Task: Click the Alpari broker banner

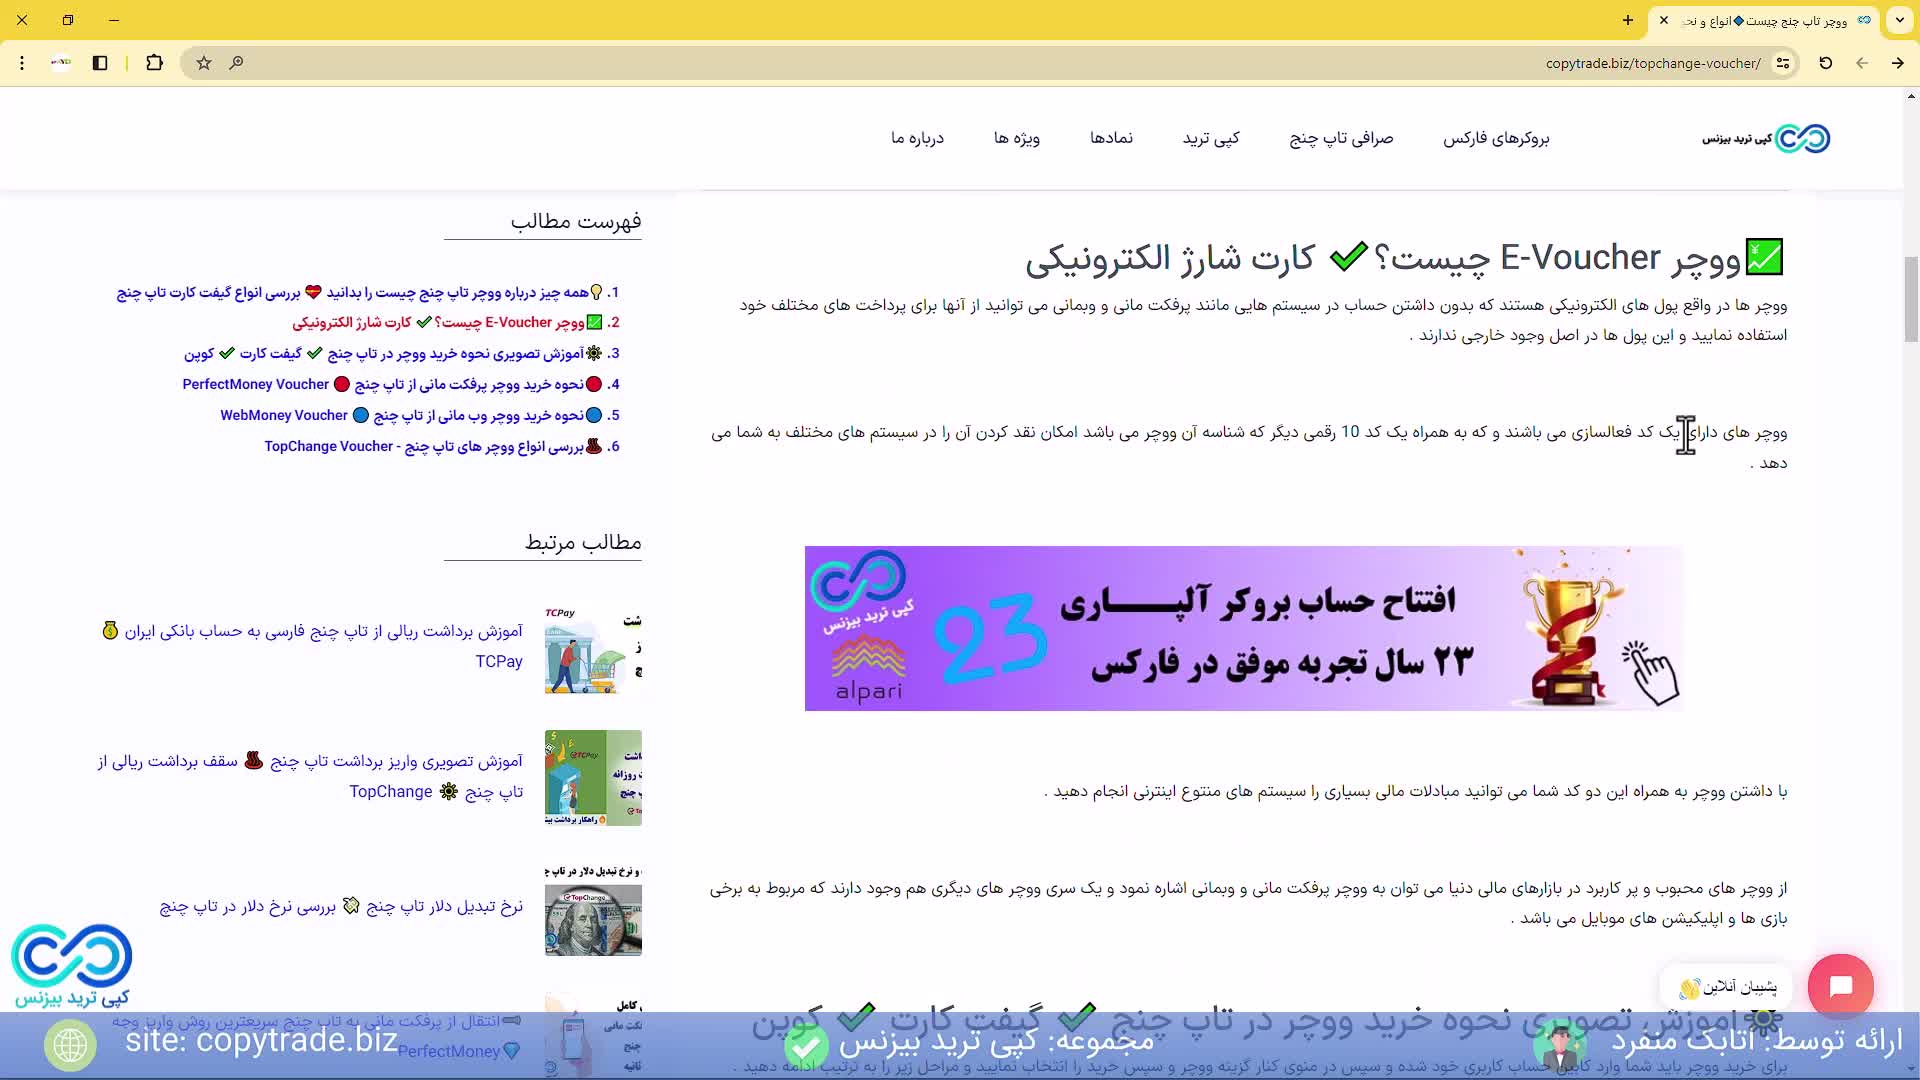Action: [1243, 628]
